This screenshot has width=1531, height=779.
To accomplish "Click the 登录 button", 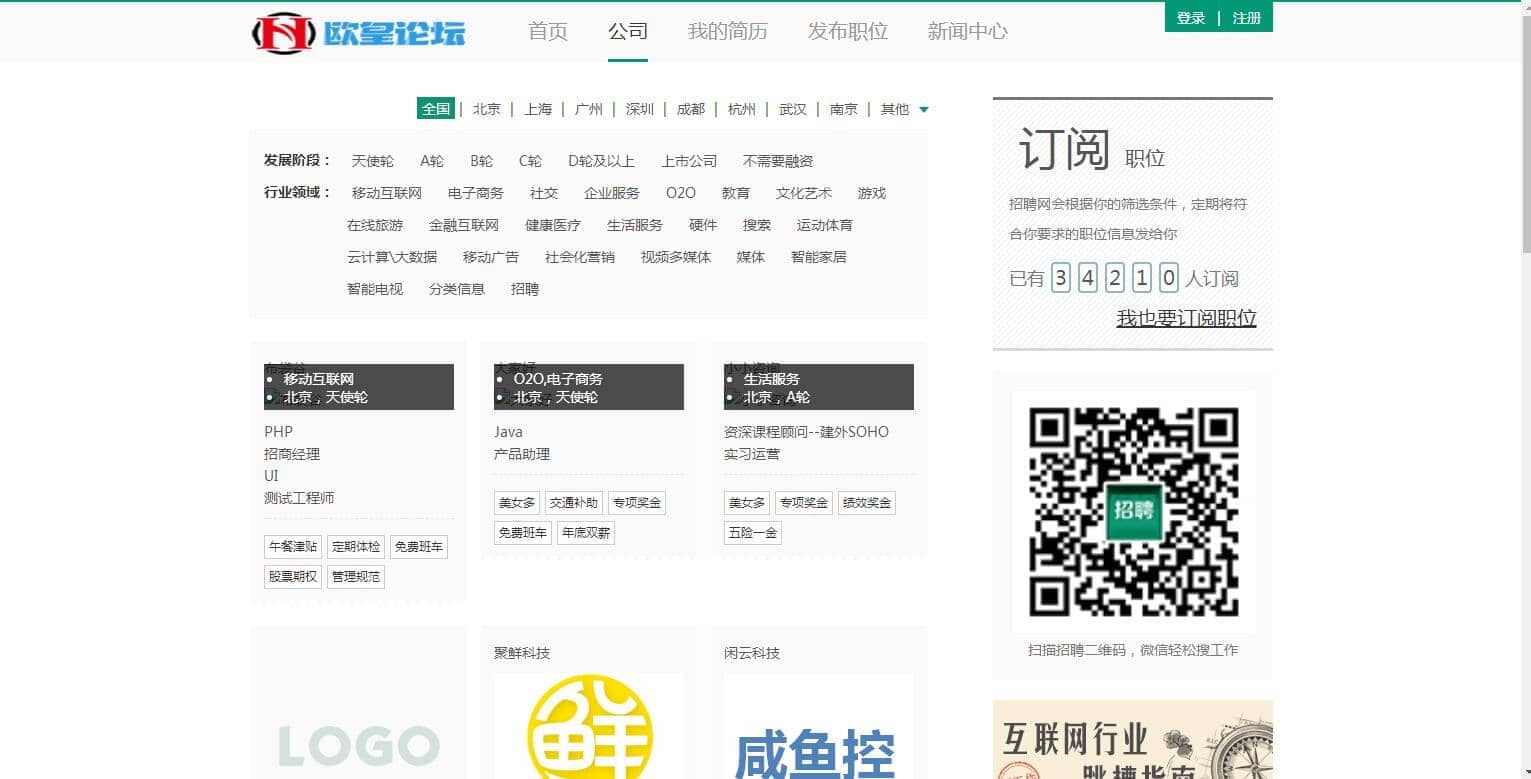I will pos(1191,18).
